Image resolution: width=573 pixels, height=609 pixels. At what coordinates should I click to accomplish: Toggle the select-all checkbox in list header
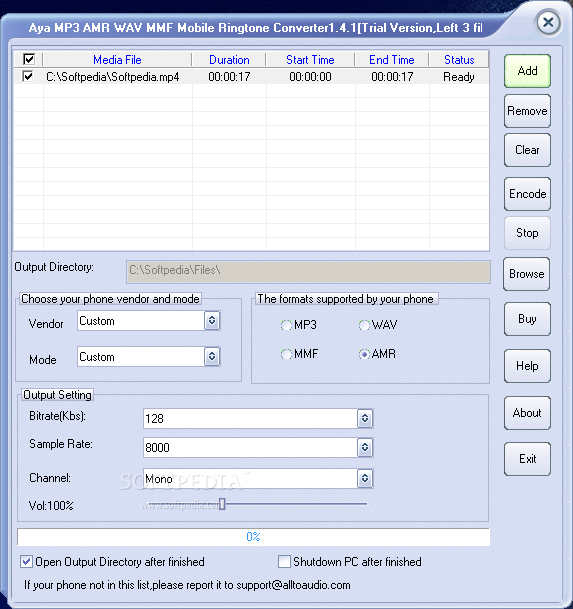click(x=29, y=59)
